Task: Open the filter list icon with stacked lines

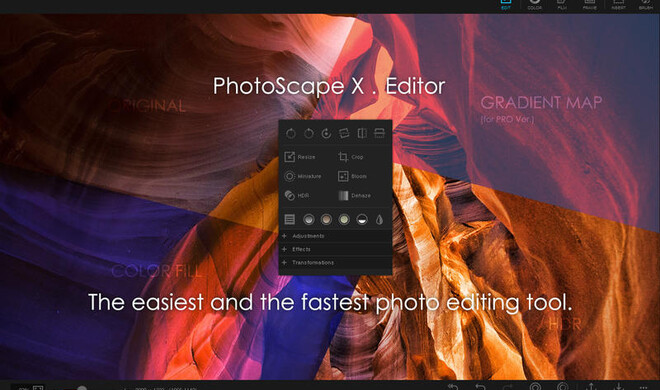Action: [x=290, y=219]
